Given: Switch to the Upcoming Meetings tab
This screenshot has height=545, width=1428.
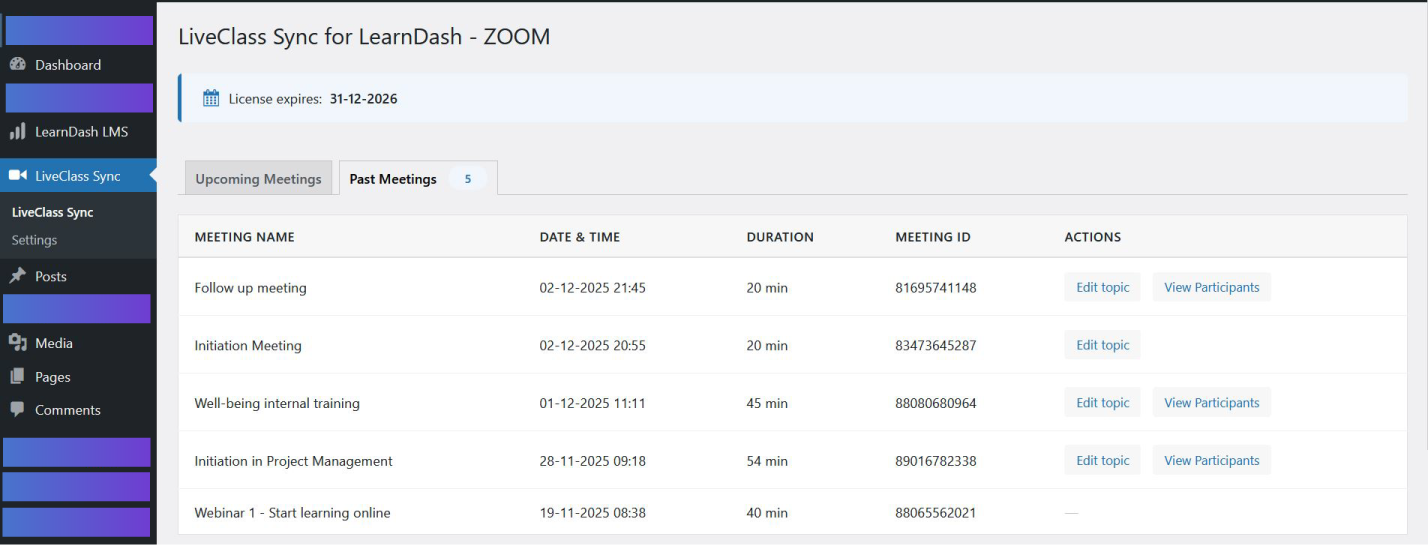Looking at the screenshot, I should point(258,179).
